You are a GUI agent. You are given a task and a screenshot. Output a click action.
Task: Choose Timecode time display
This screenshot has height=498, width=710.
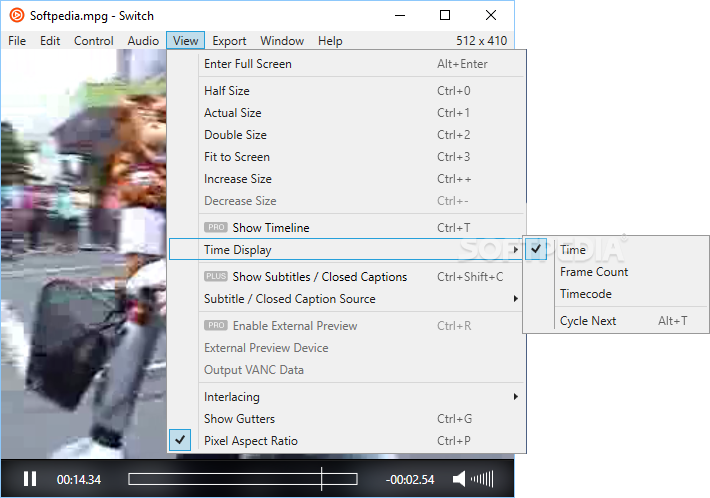pos(617,294)
